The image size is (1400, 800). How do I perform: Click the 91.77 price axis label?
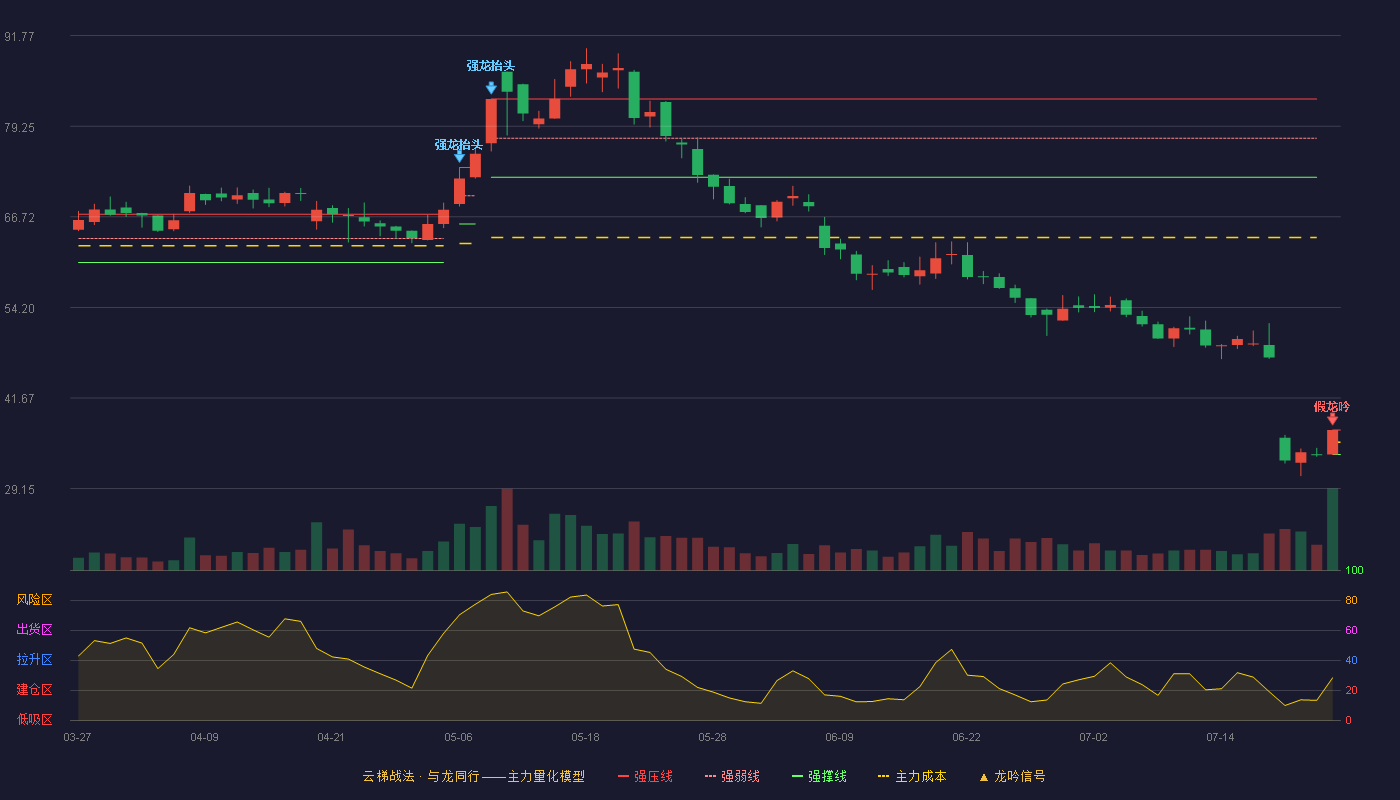(19, 36)
